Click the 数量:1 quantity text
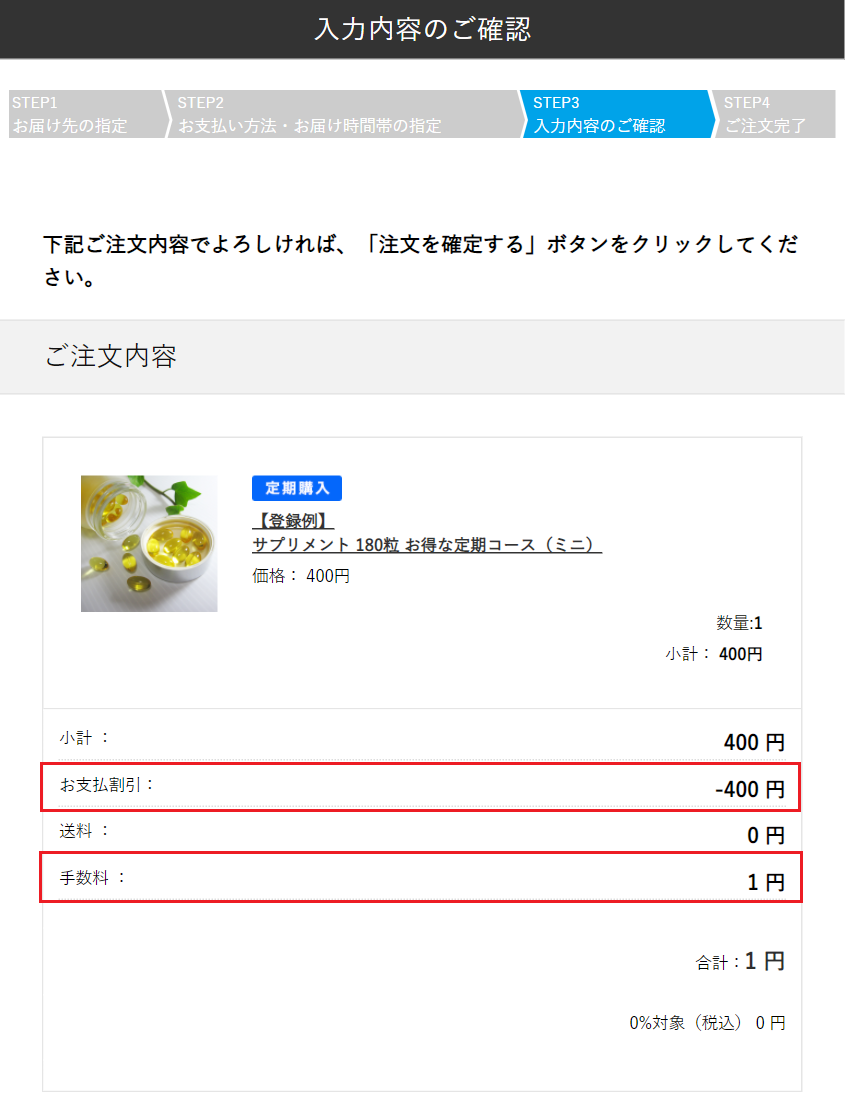The width and height of the screenshot is (845, 1109). coord(739,623)
